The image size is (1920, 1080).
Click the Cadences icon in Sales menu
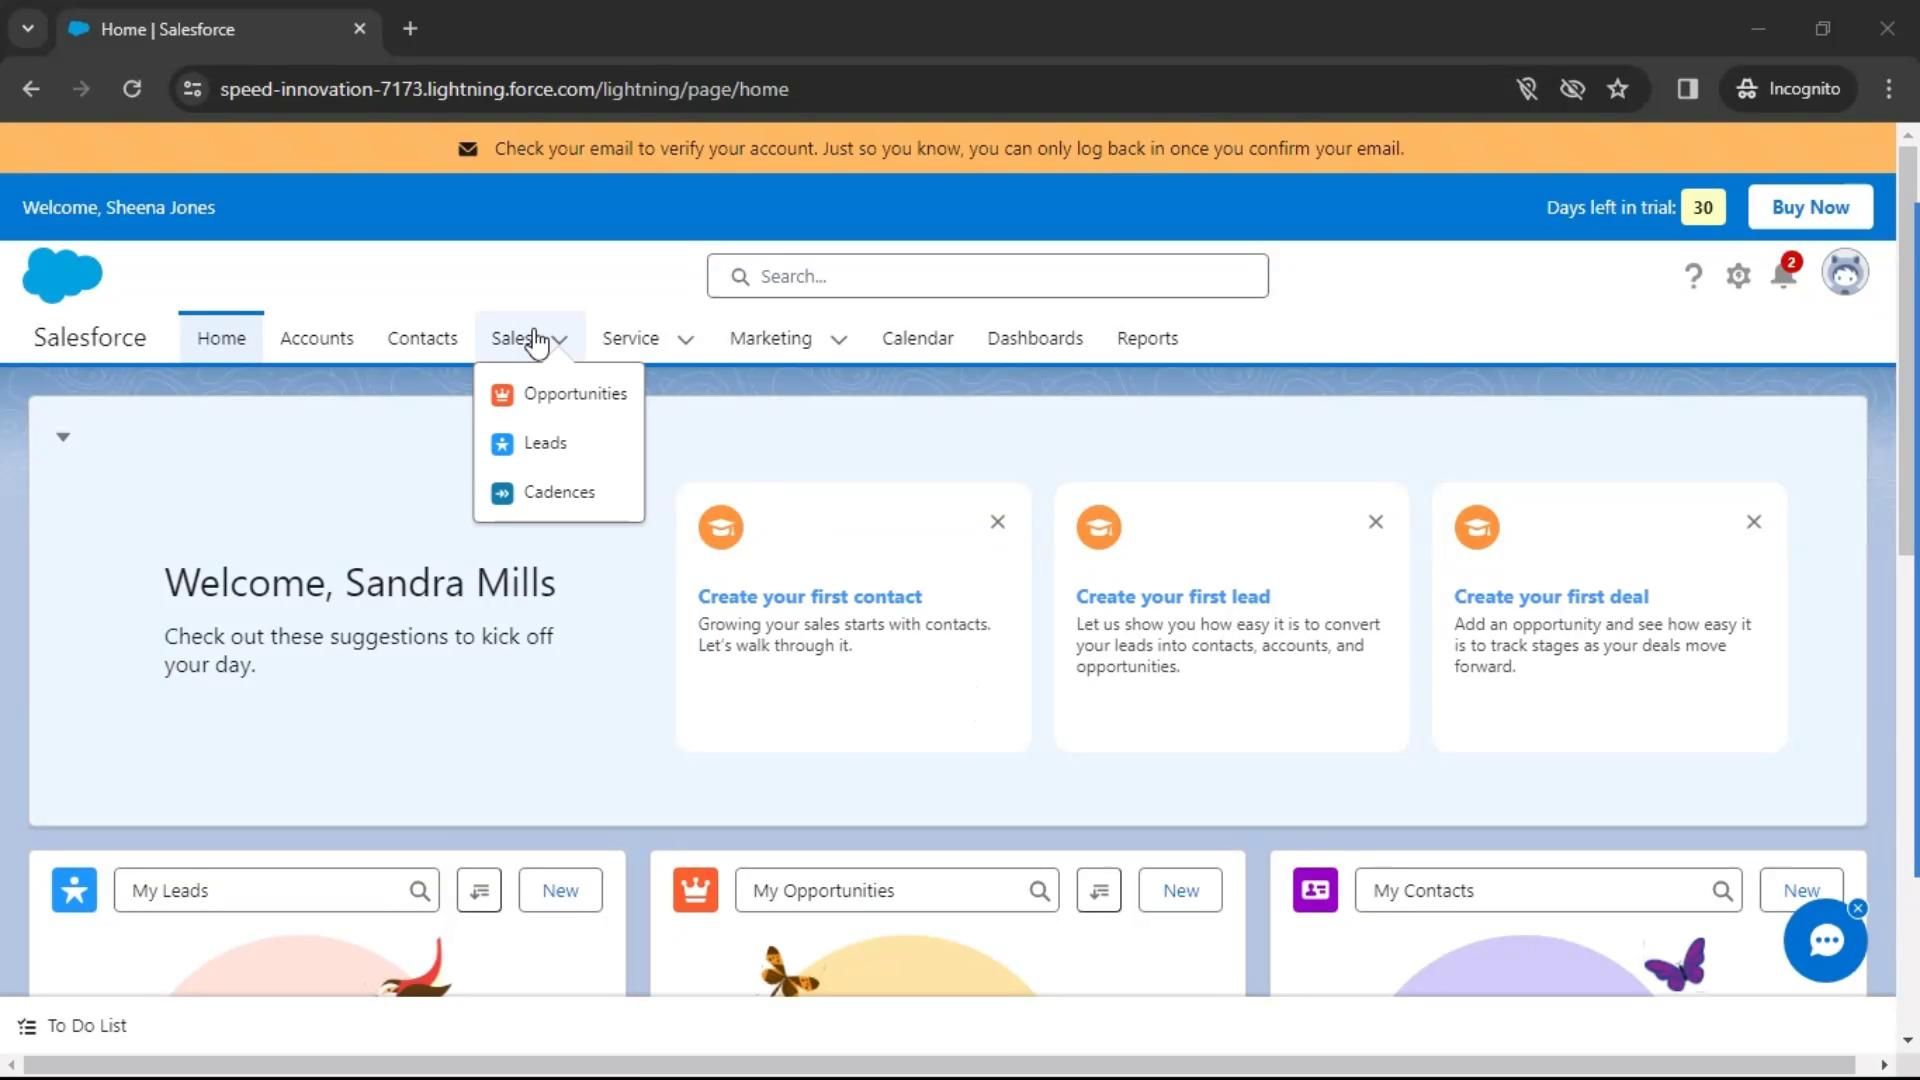(502, 493)
